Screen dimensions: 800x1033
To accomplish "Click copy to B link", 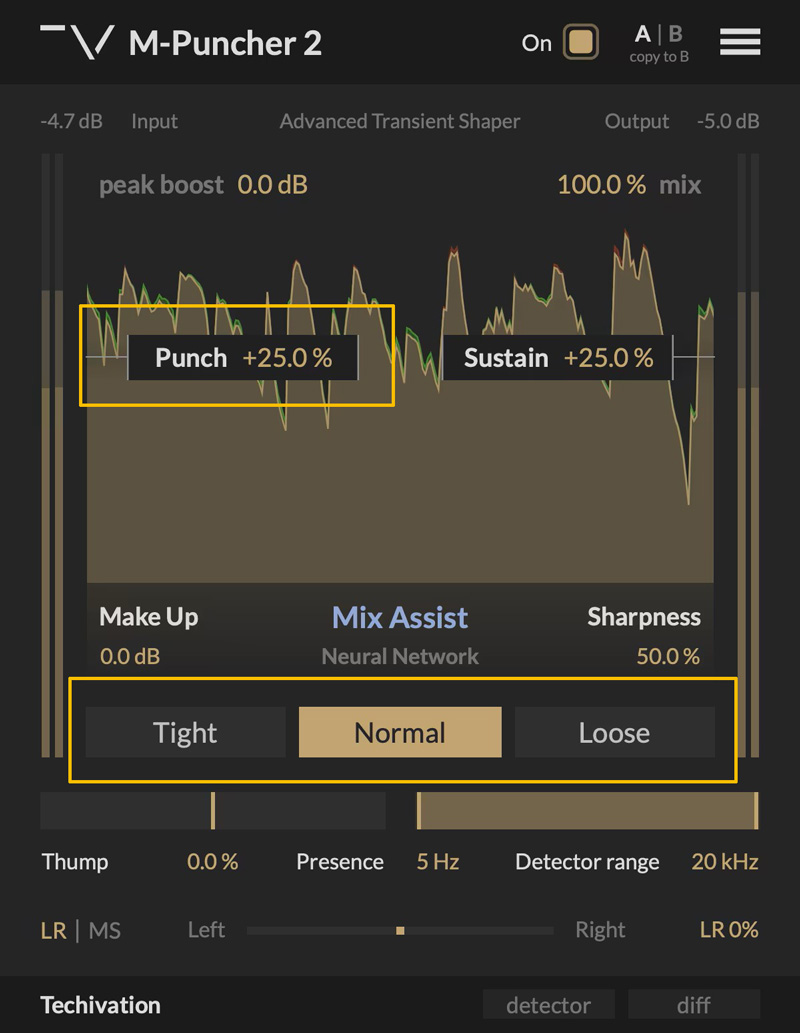I will click(x=659, y=57).
